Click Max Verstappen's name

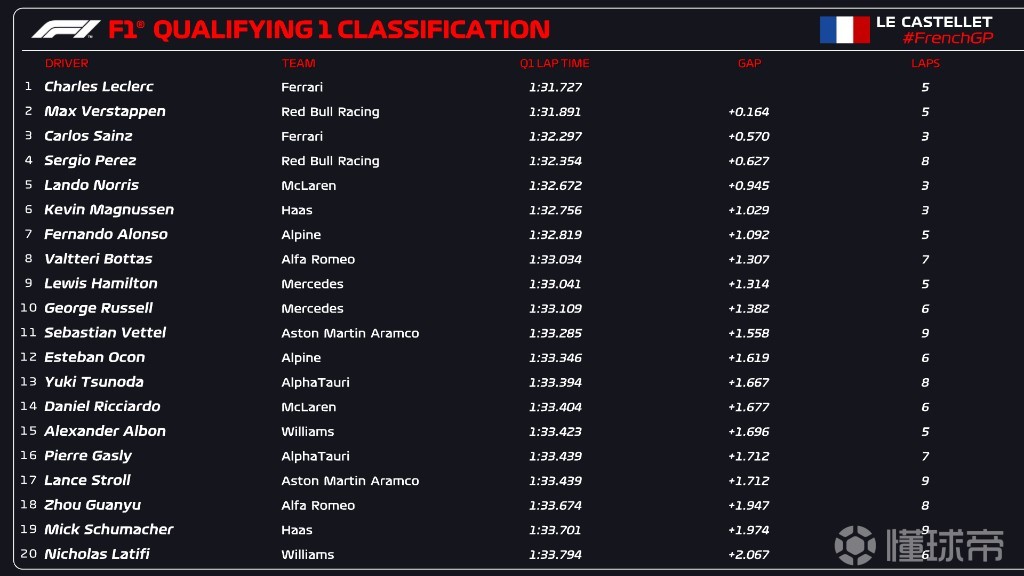[104, 111]
